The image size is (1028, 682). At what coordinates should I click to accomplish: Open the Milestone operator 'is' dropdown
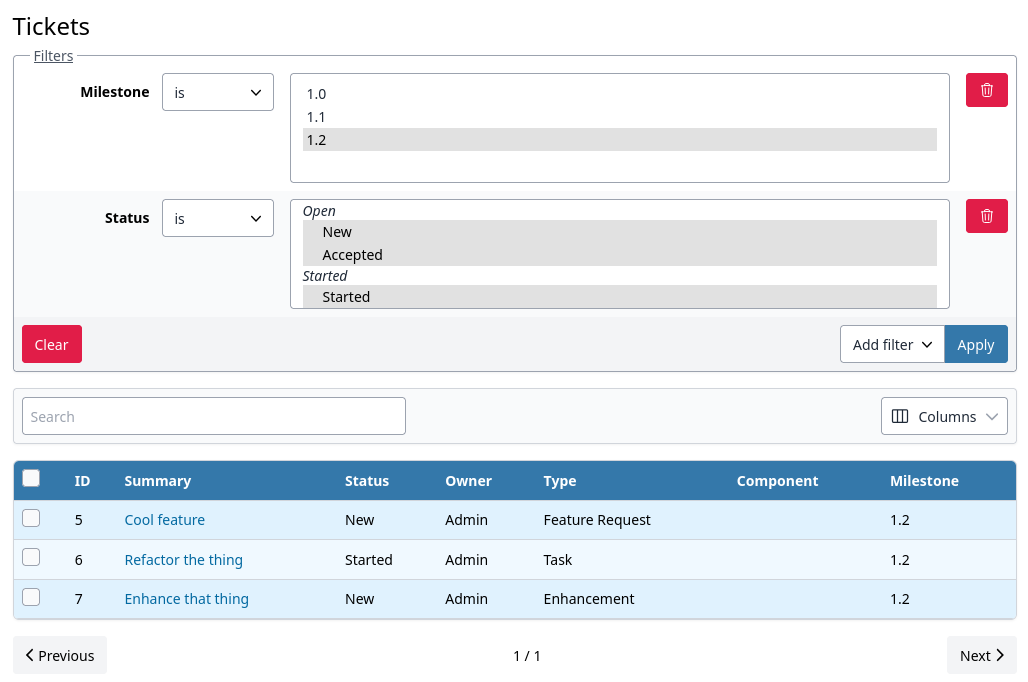218,92
